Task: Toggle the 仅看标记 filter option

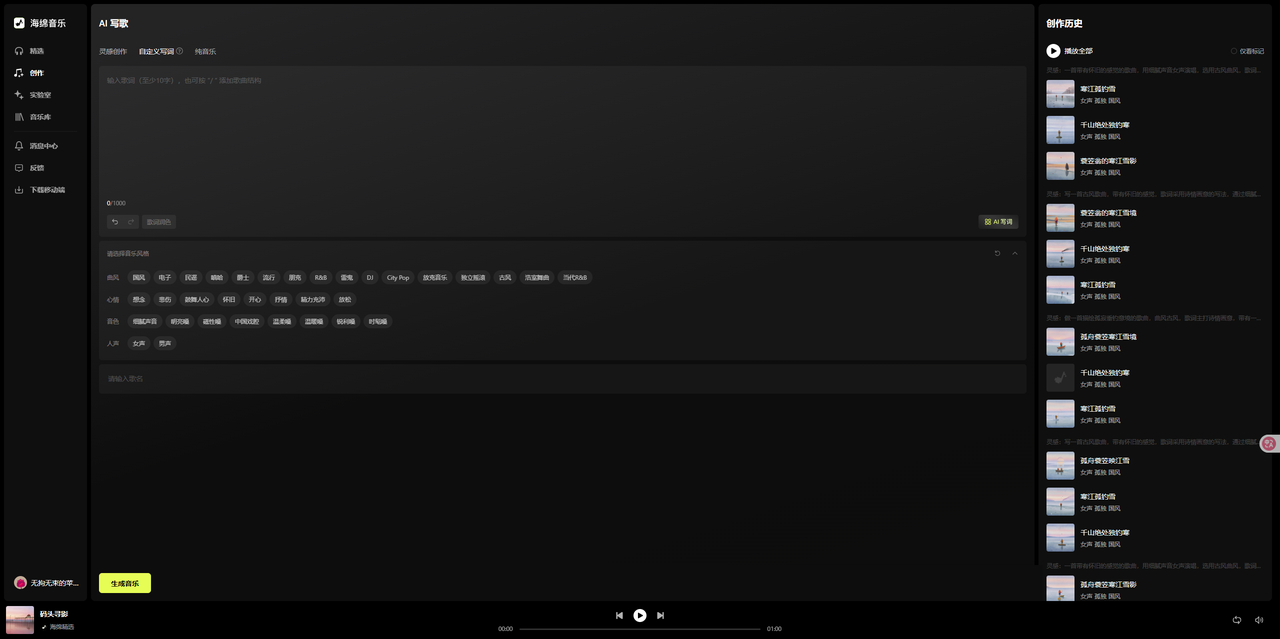Action: [1248, 51]
